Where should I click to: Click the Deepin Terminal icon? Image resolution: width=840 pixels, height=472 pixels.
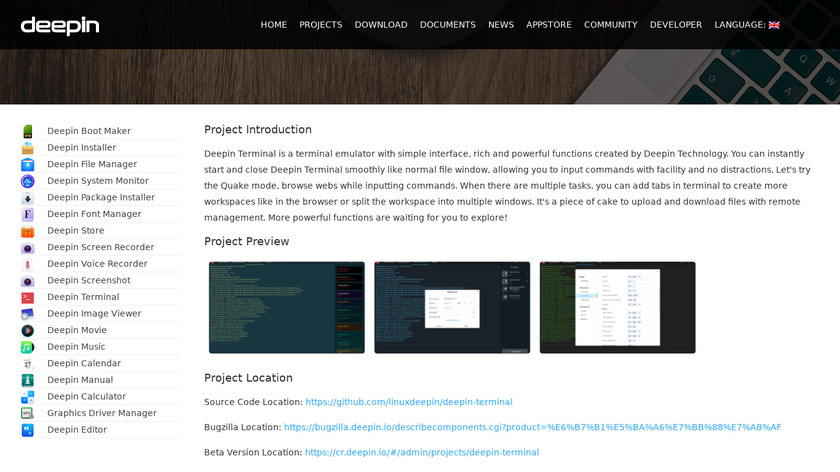pyautogui.click(x=28, y=297)
